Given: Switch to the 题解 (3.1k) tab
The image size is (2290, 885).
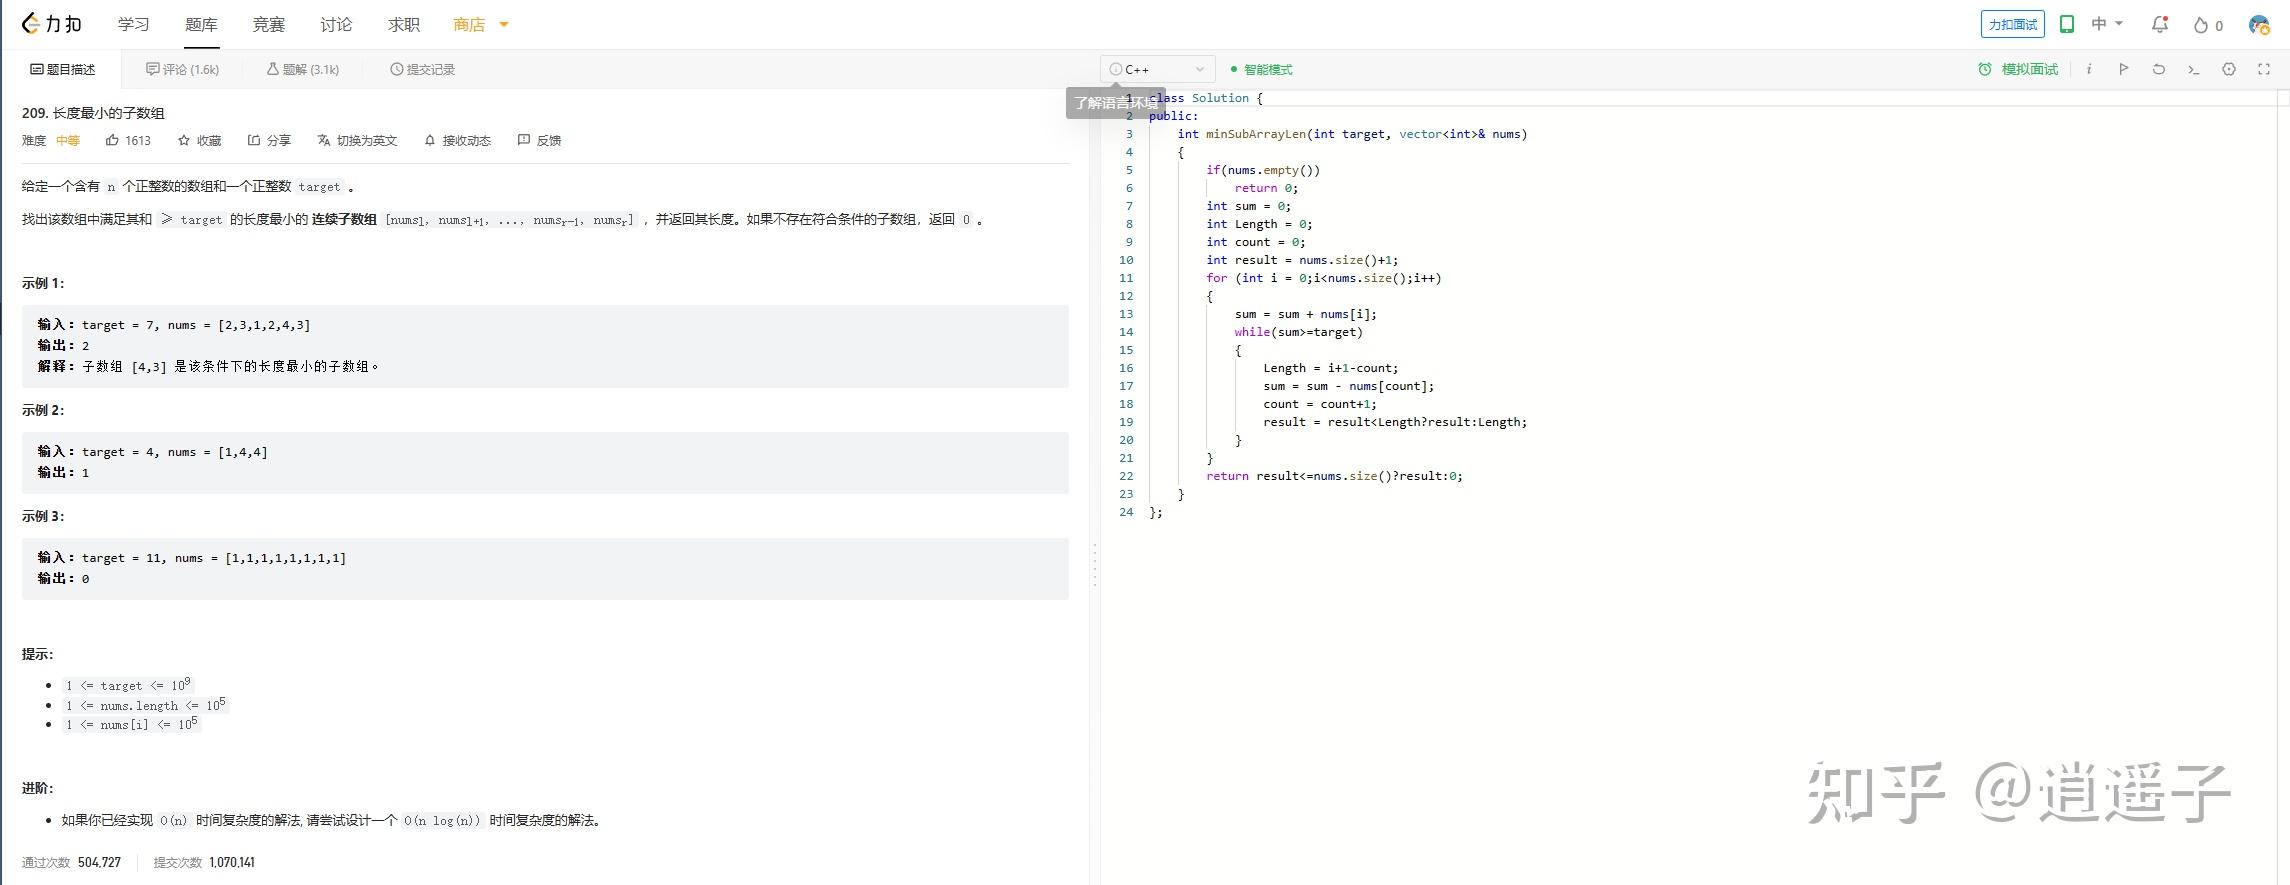Looking at the screenshot, I should point(303,69).
